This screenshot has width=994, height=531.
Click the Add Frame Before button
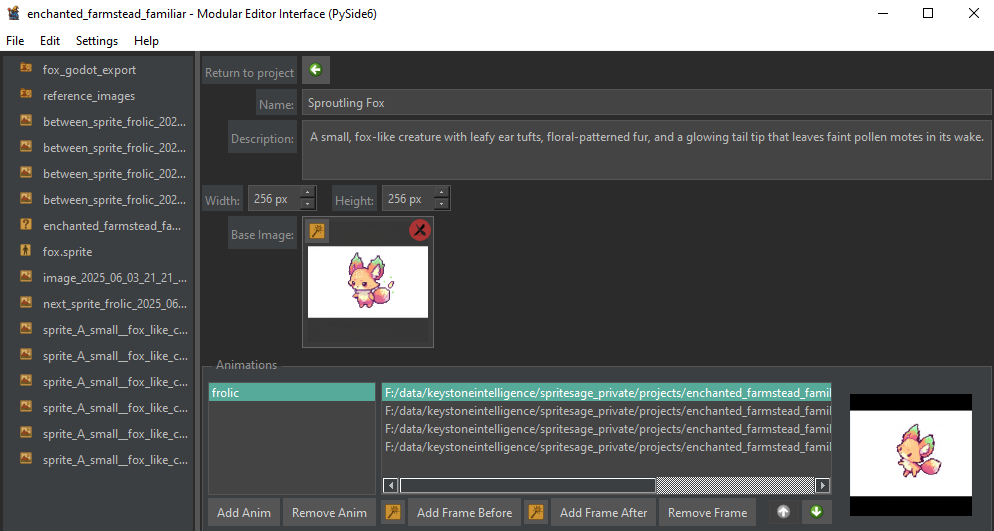click(x=465, y=512)
